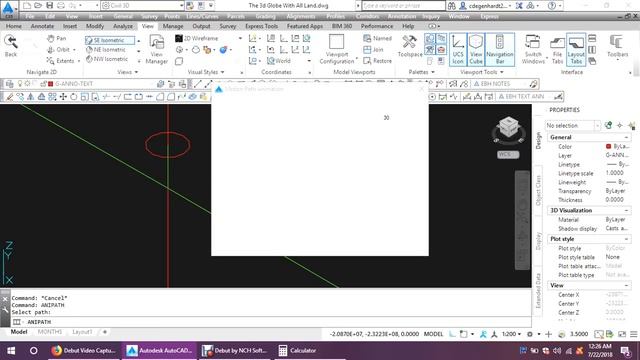Collapse the 3D Visualization section
The width and height of the screenshot is (640, 360).
[627, 211]
